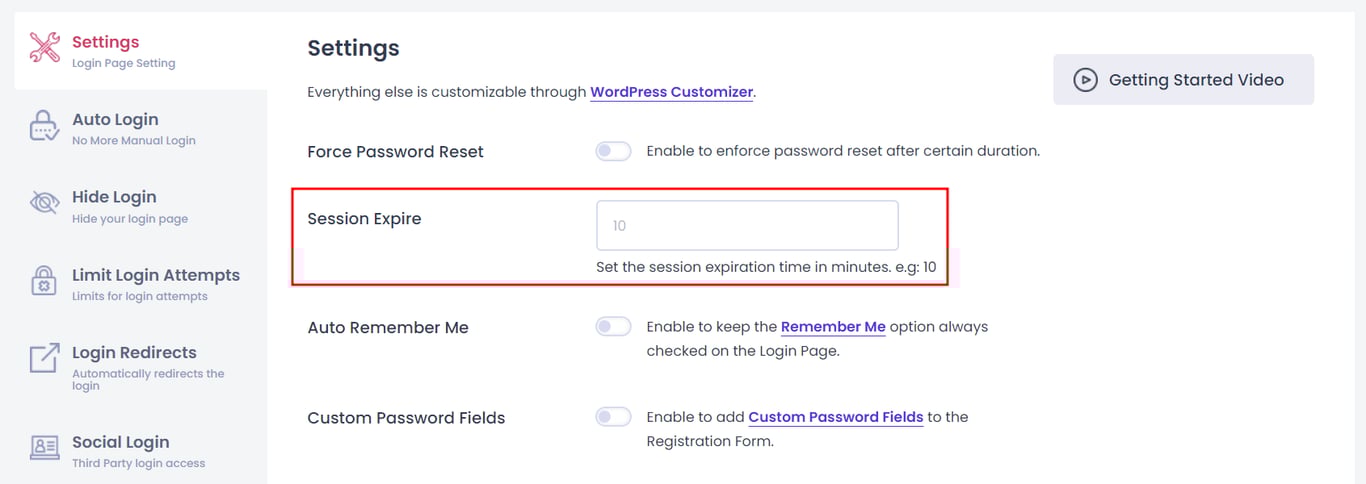Enable the Force Password Reset toggle
The width and height of the screenshot is (1366, 484).
[x=613, y=151]
